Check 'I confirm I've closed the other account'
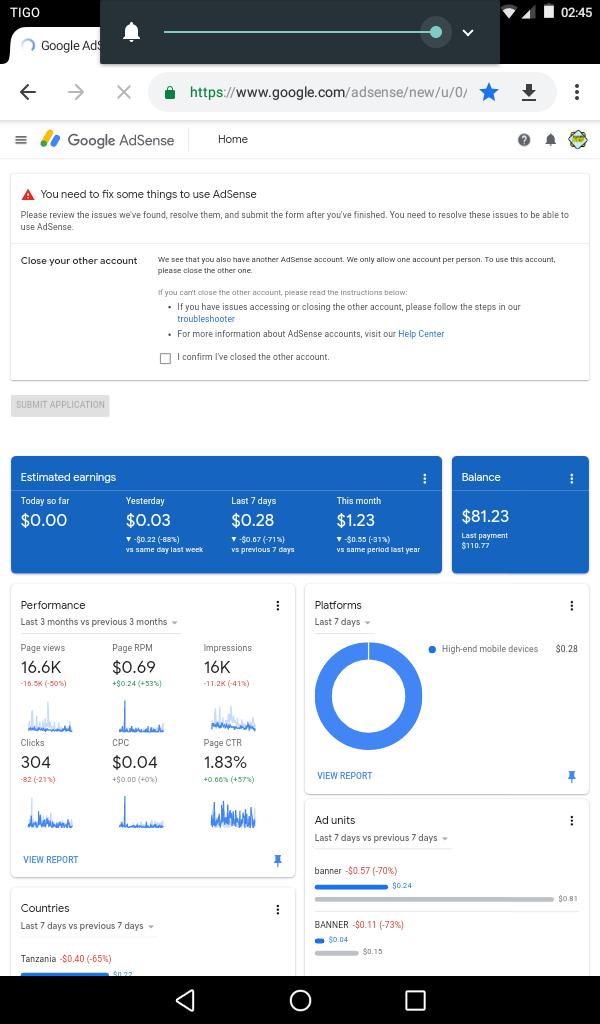This screenshot has width=600, height=1024. pos(165,358)
